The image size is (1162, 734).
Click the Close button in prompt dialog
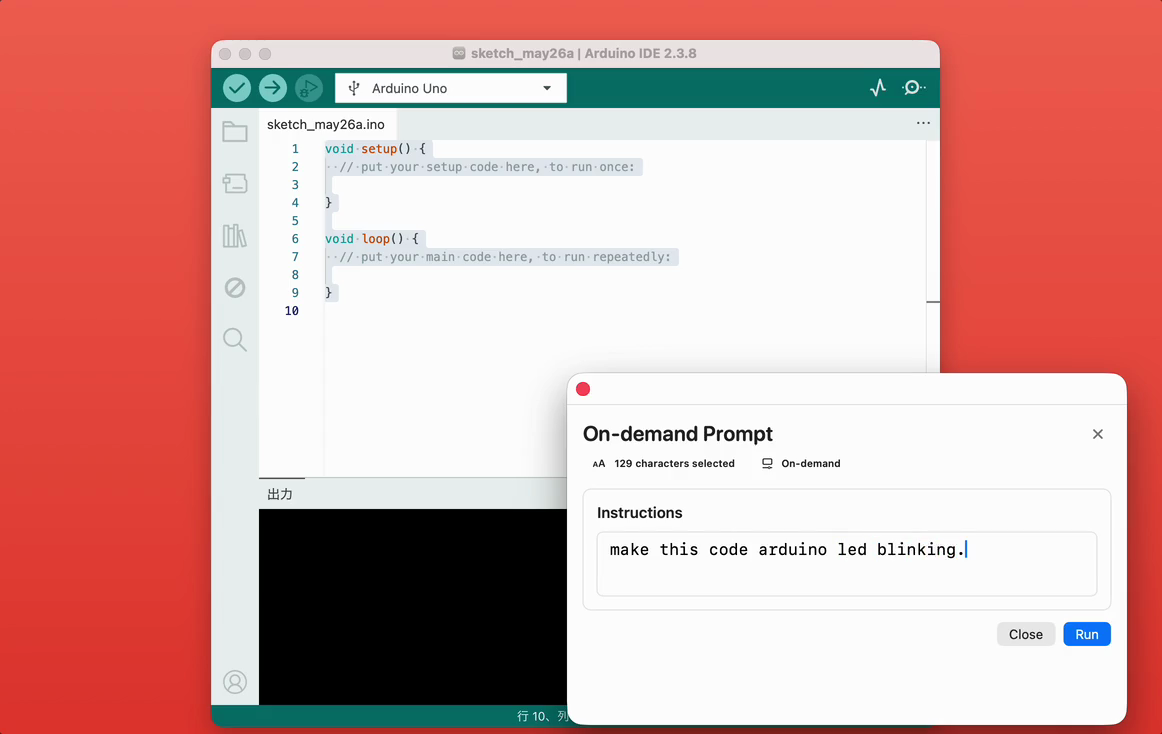pyautogui.click(x=1026, y=635)
